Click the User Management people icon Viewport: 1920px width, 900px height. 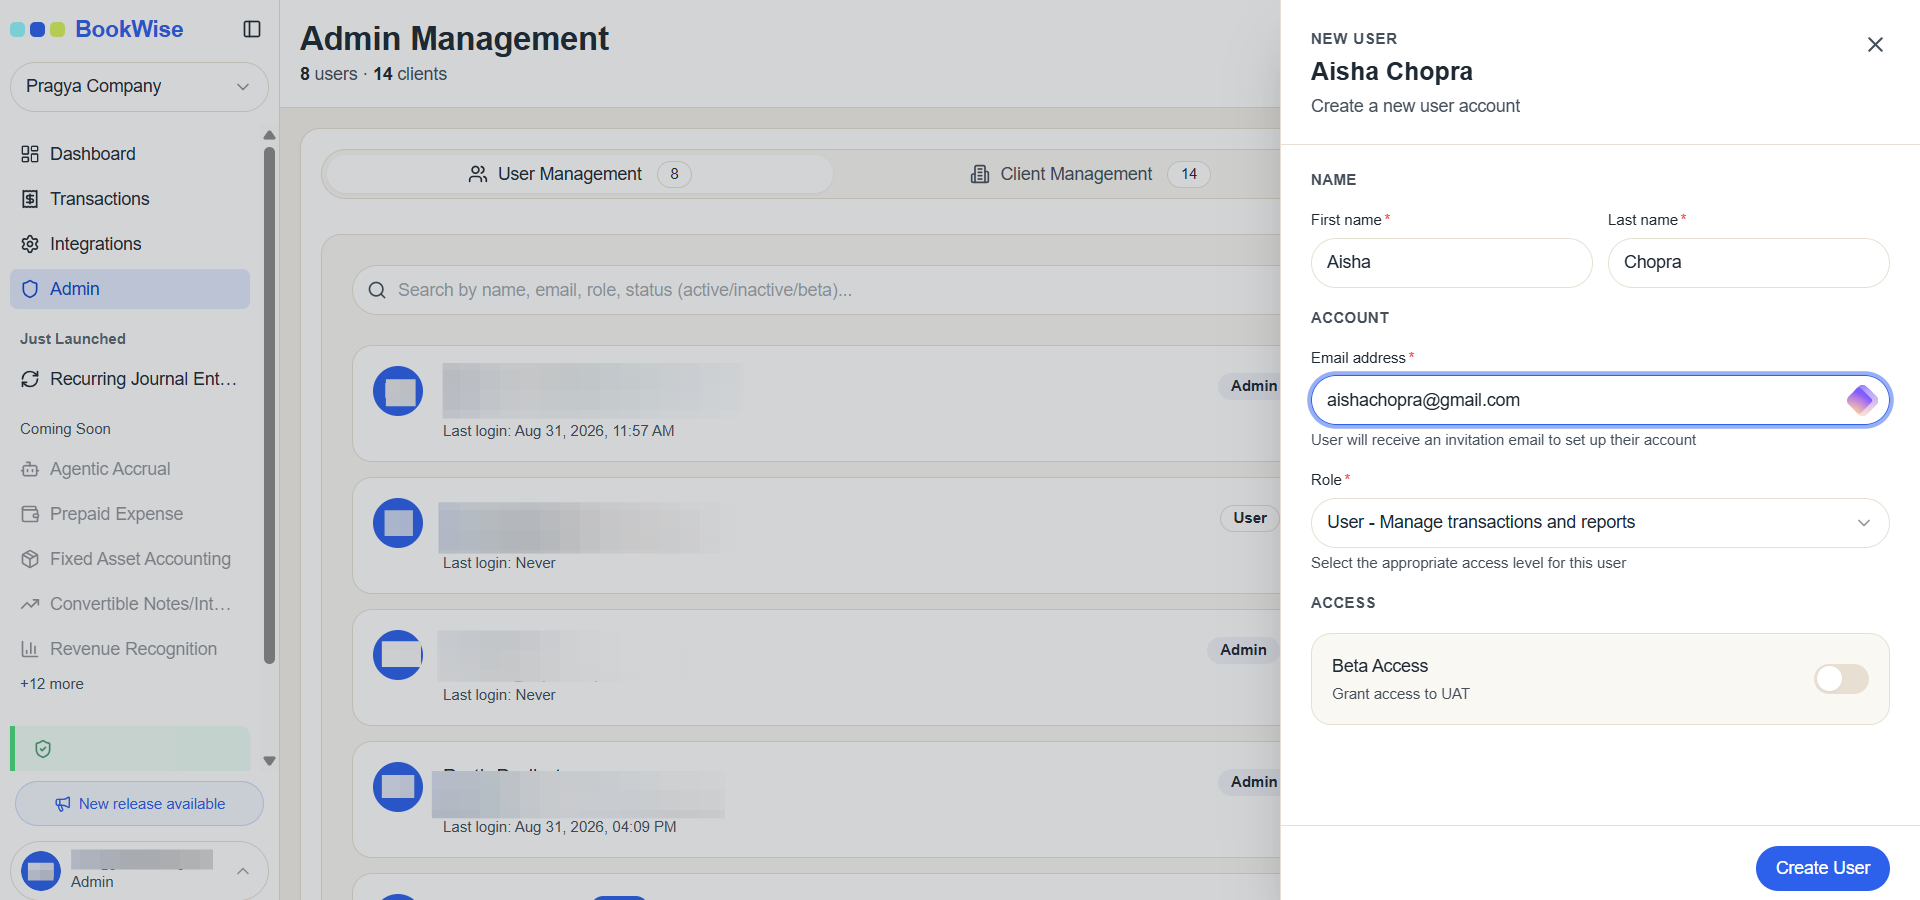478,174
